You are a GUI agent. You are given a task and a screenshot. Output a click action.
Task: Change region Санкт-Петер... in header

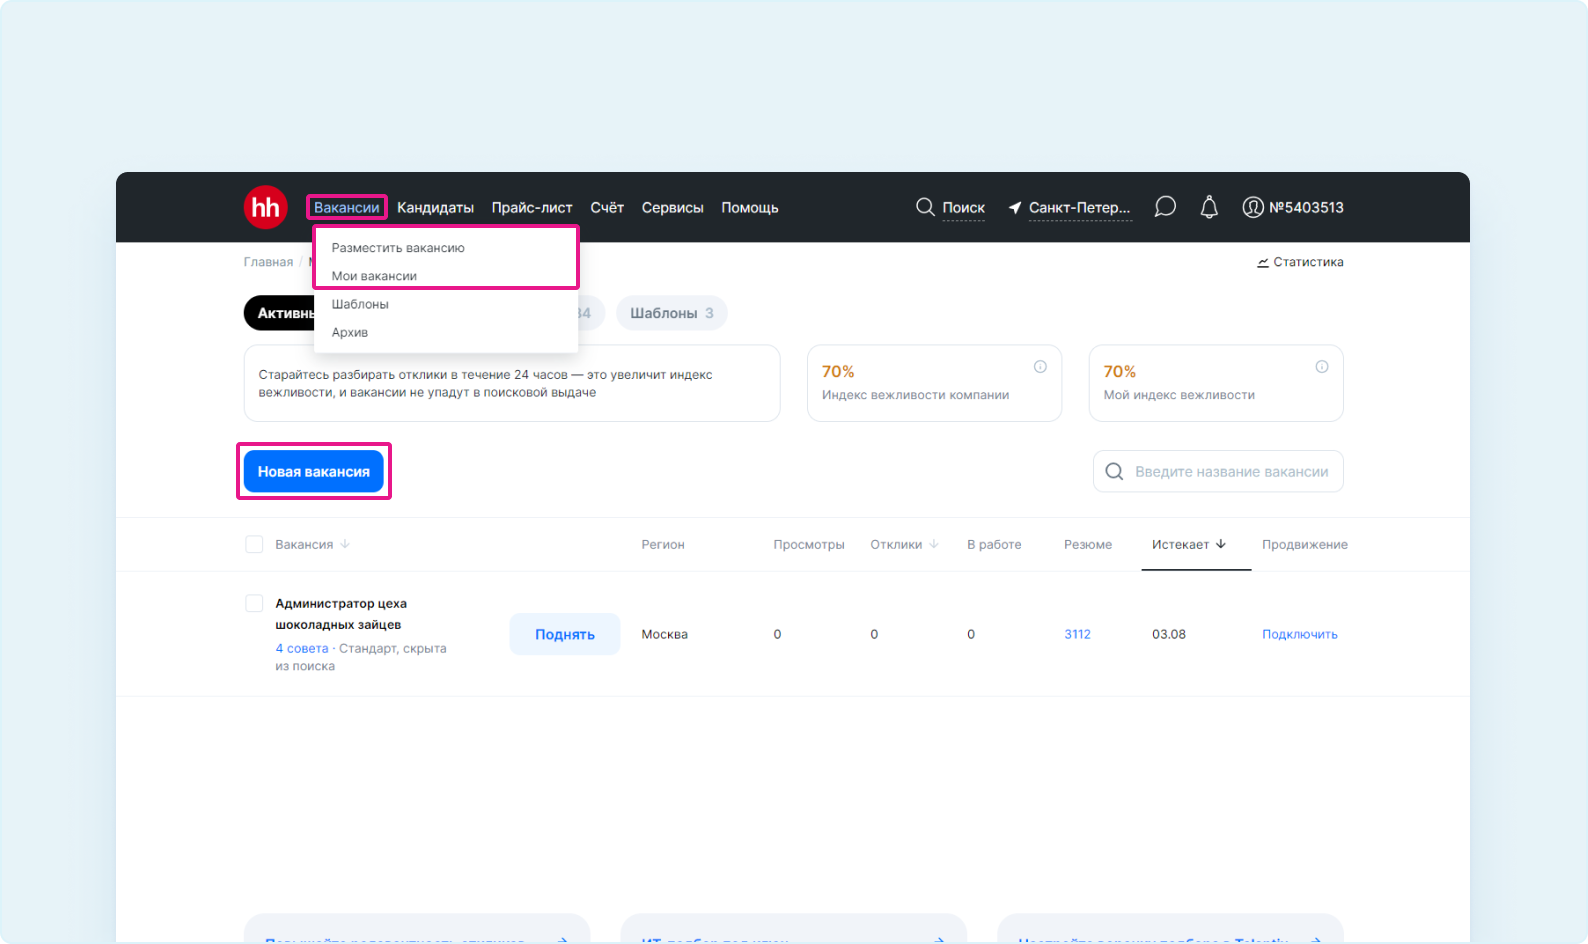(1080, 208)
